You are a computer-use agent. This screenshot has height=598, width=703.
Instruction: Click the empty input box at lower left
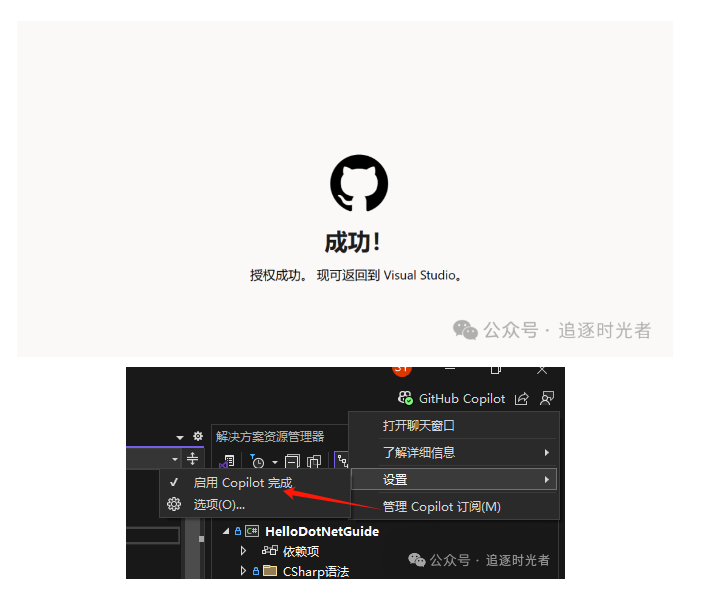tap(153, 535)
